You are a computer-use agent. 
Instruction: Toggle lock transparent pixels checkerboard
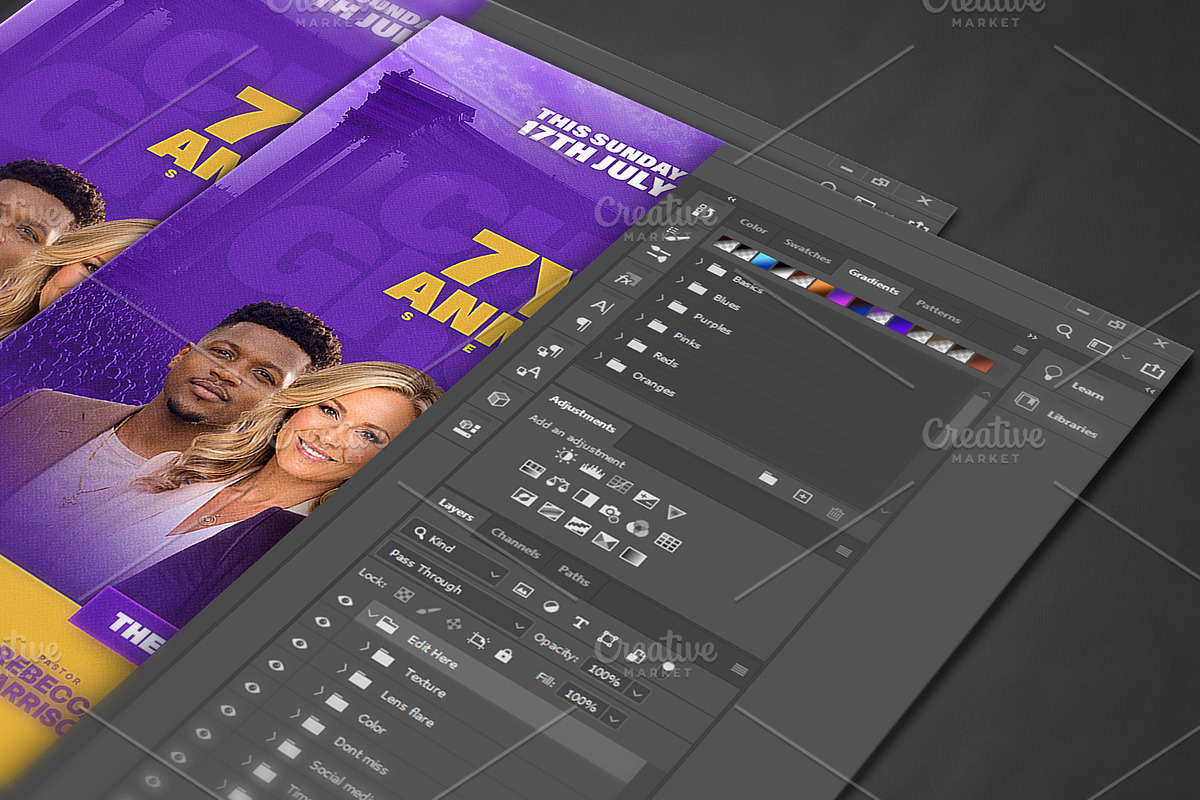click(x=402, y=594)
